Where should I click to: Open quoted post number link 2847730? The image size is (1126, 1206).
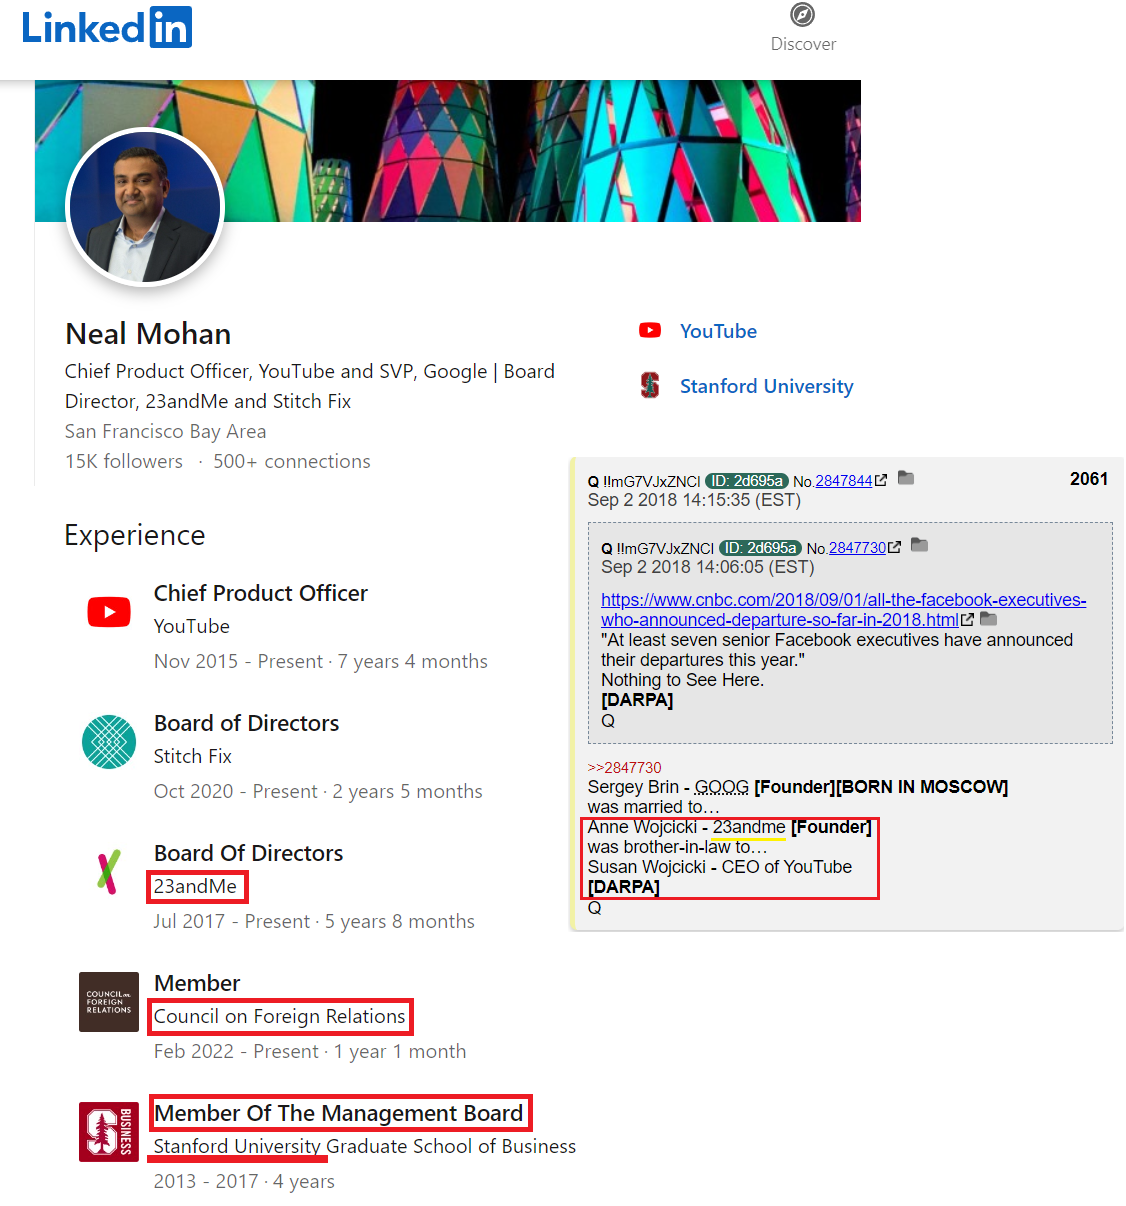click(x=858, y=548)
